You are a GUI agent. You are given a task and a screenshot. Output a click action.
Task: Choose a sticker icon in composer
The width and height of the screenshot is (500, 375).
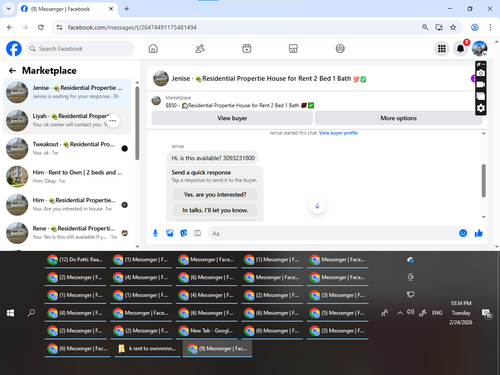tap(184, 233)
